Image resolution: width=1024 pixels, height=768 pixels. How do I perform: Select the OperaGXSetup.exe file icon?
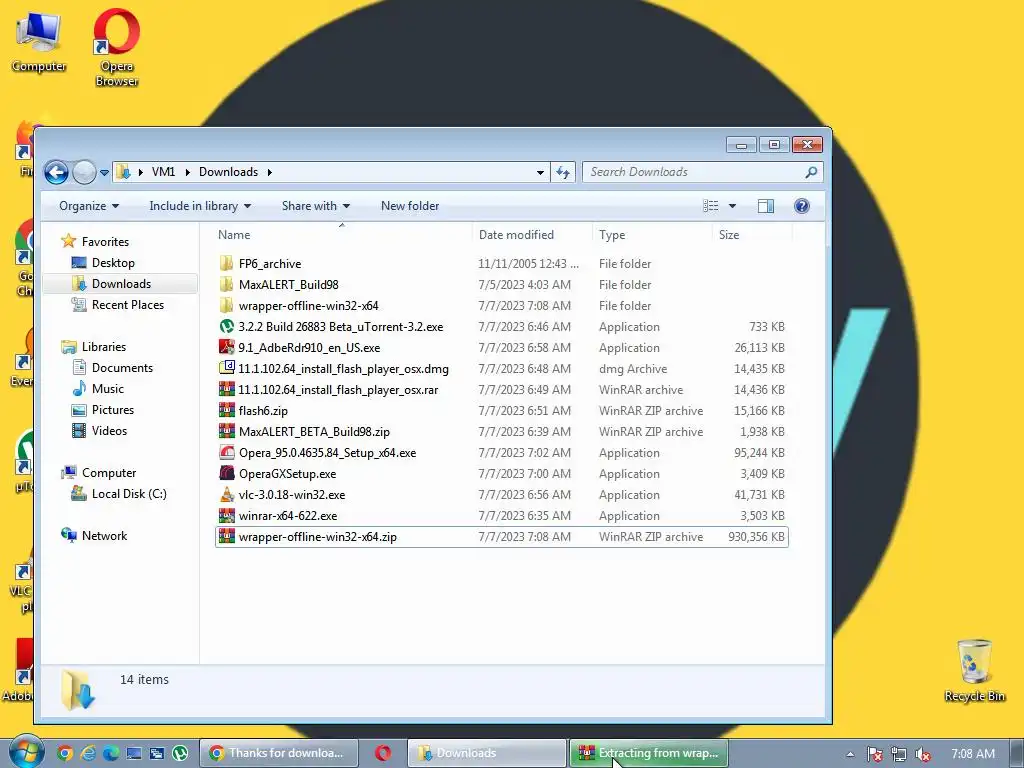227,473
